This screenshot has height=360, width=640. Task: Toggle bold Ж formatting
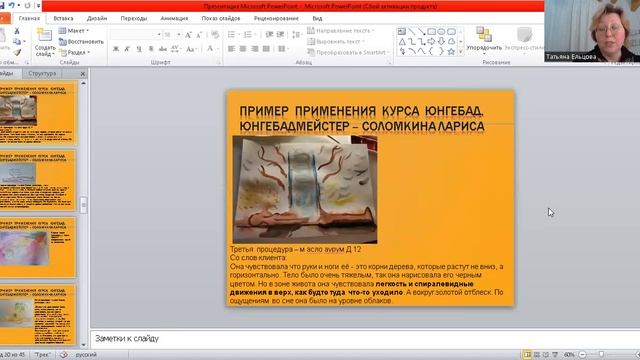116,49
